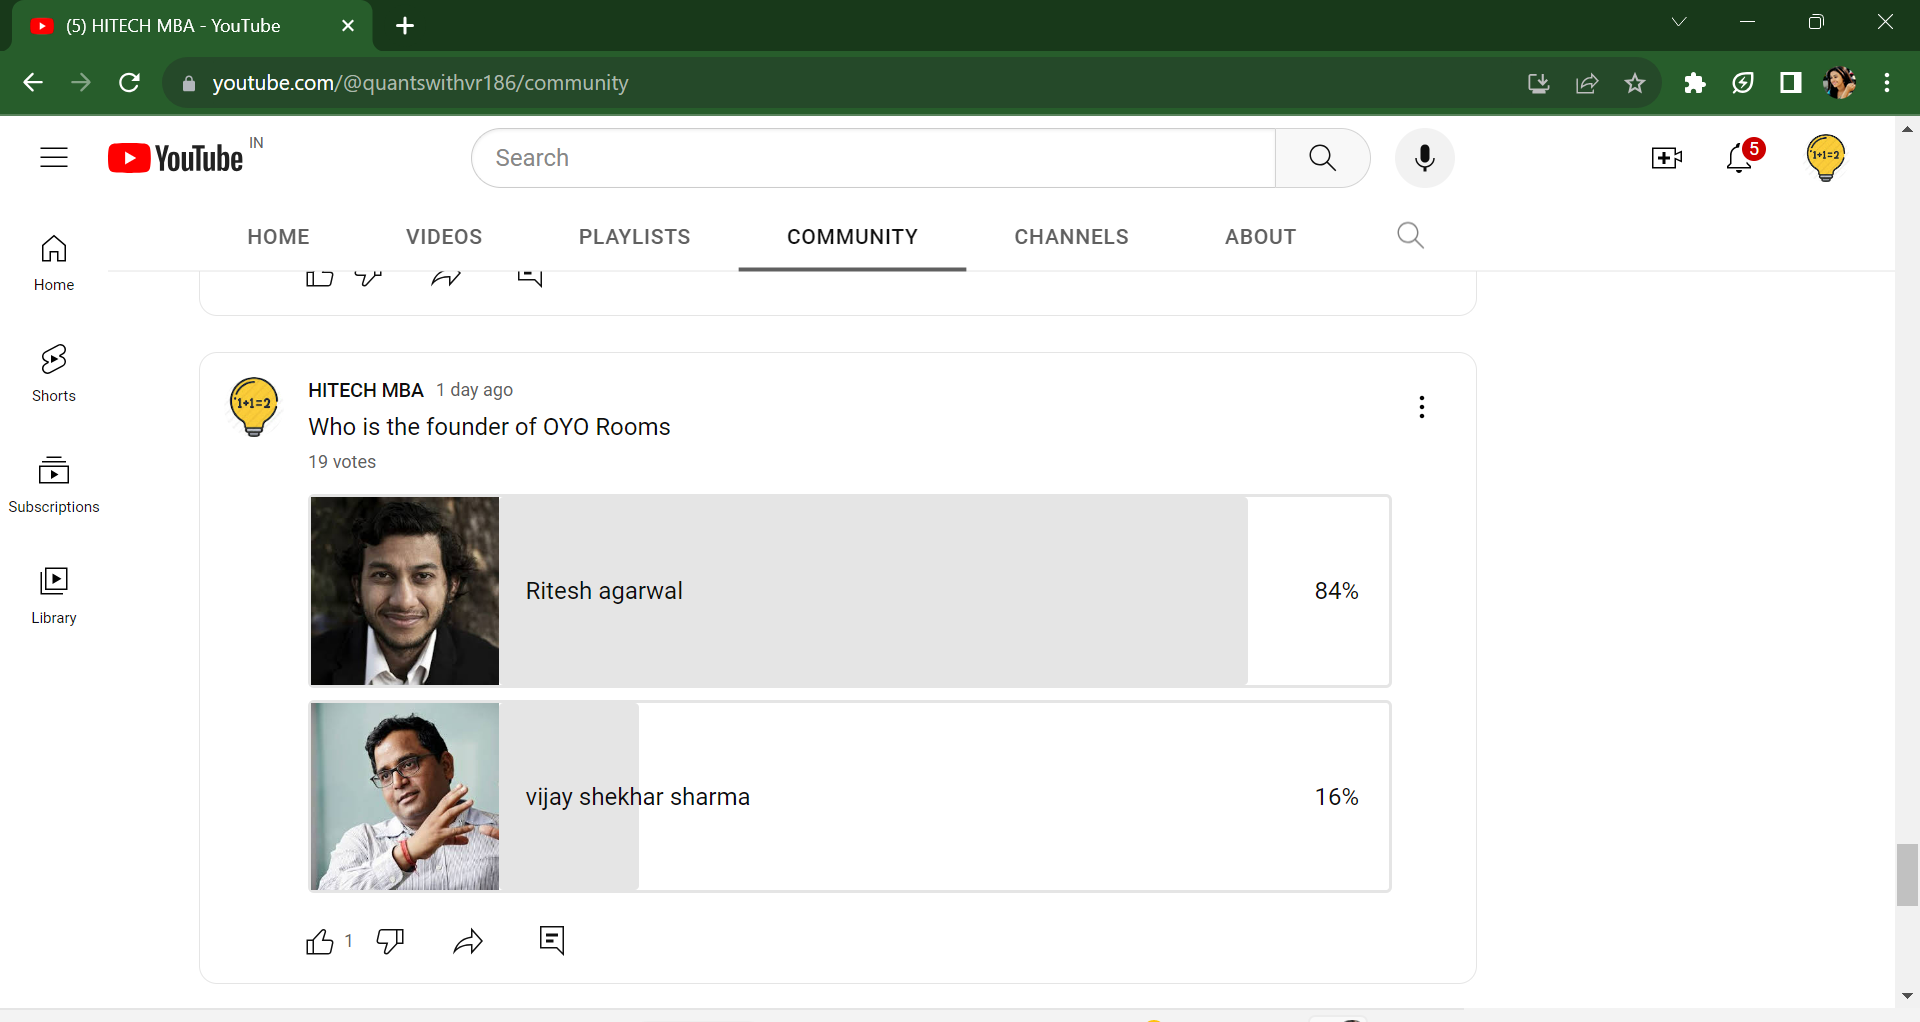Switch to the HOME channel tab
The height and width of the screenshot is (1022, 1920).
[x=279, y=237]
